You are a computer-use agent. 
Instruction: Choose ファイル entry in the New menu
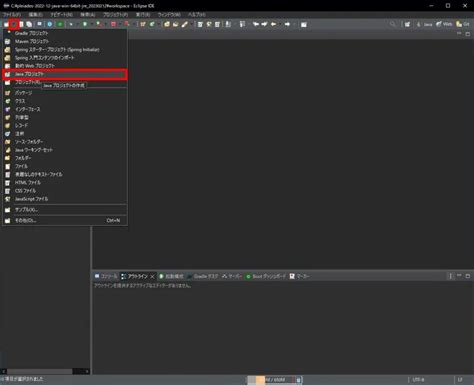pyautogui.click(x=65, y=166)
